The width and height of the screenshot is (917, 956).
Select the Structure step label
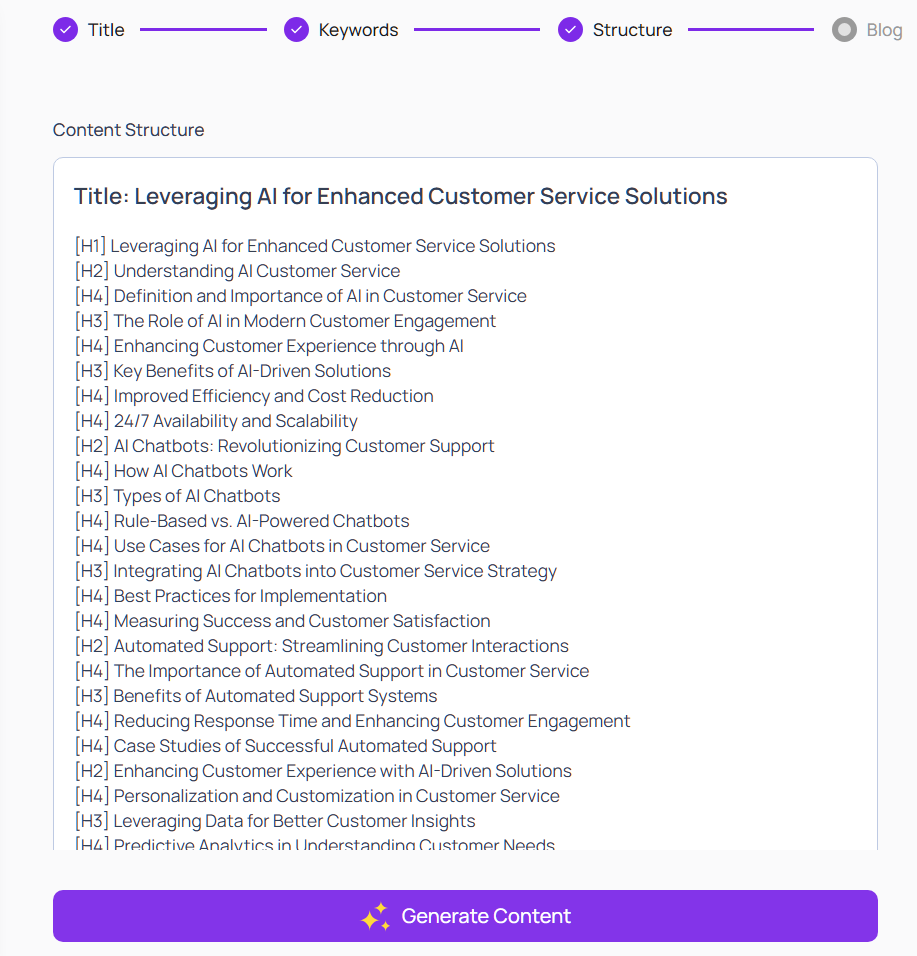632,30
